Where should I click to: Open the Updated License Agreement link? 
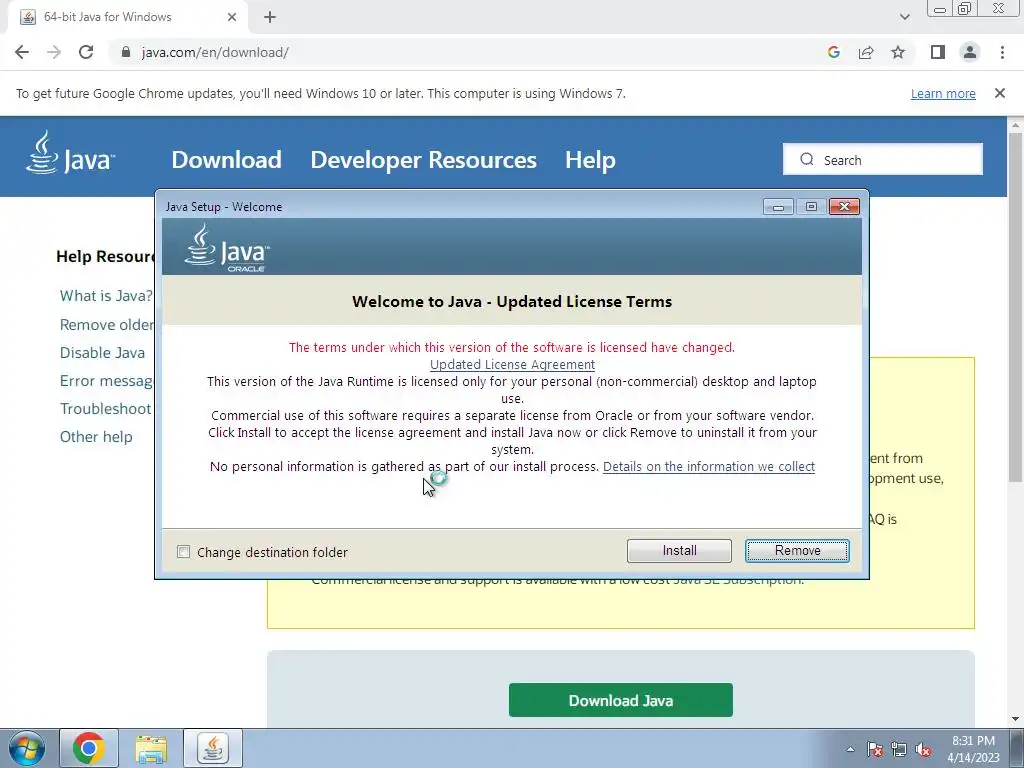[512, 364]
